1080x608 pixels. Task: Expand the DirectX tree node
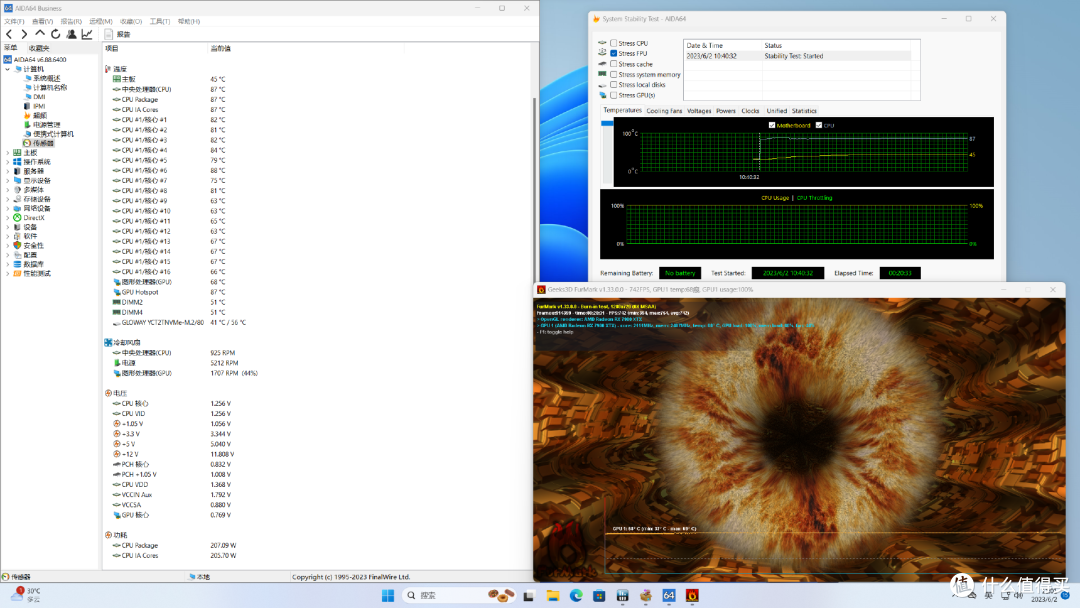pyautogui.click(x=8, y=218)
